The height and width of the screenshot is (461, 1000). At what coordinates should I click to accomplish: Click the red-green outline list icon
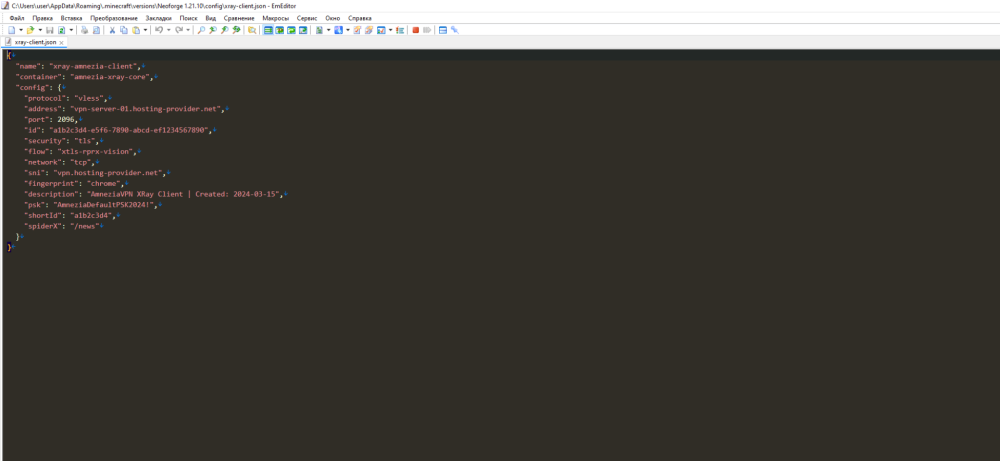click(400, 30)
